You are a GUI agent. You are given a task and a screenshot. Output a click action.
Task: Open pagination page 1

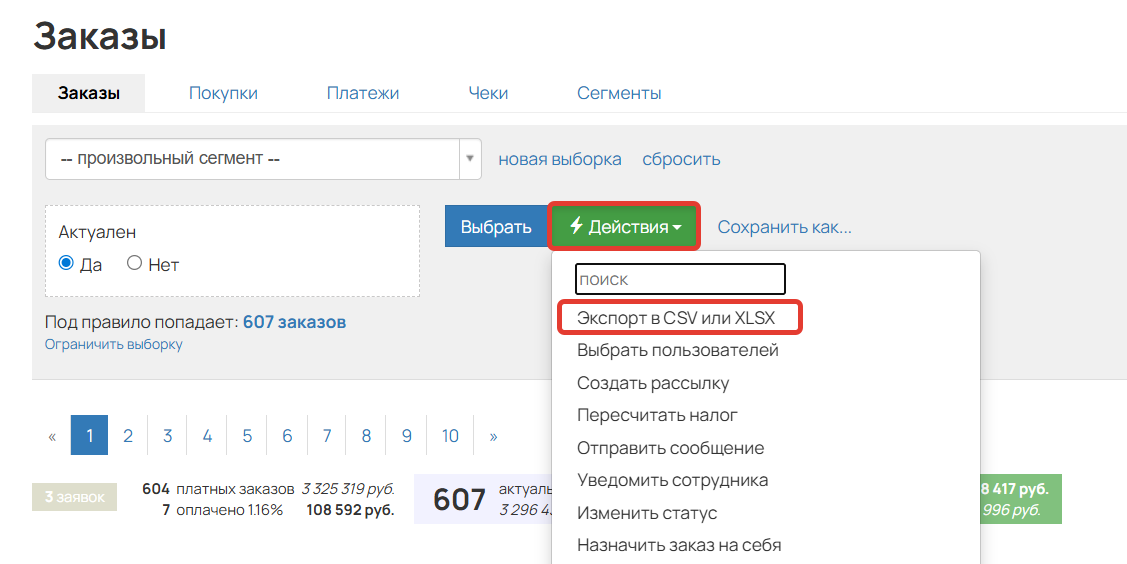tap(89, 435)
